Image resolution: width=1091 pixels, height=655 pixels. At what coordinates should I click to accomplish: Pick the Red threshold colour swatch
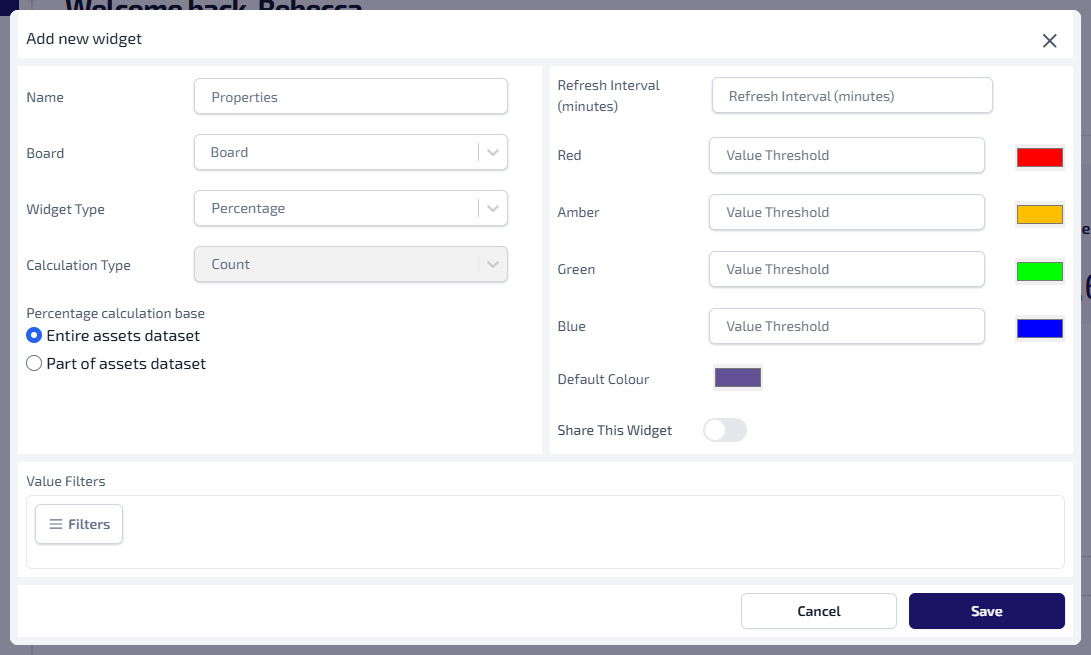tap(1039, 157)
